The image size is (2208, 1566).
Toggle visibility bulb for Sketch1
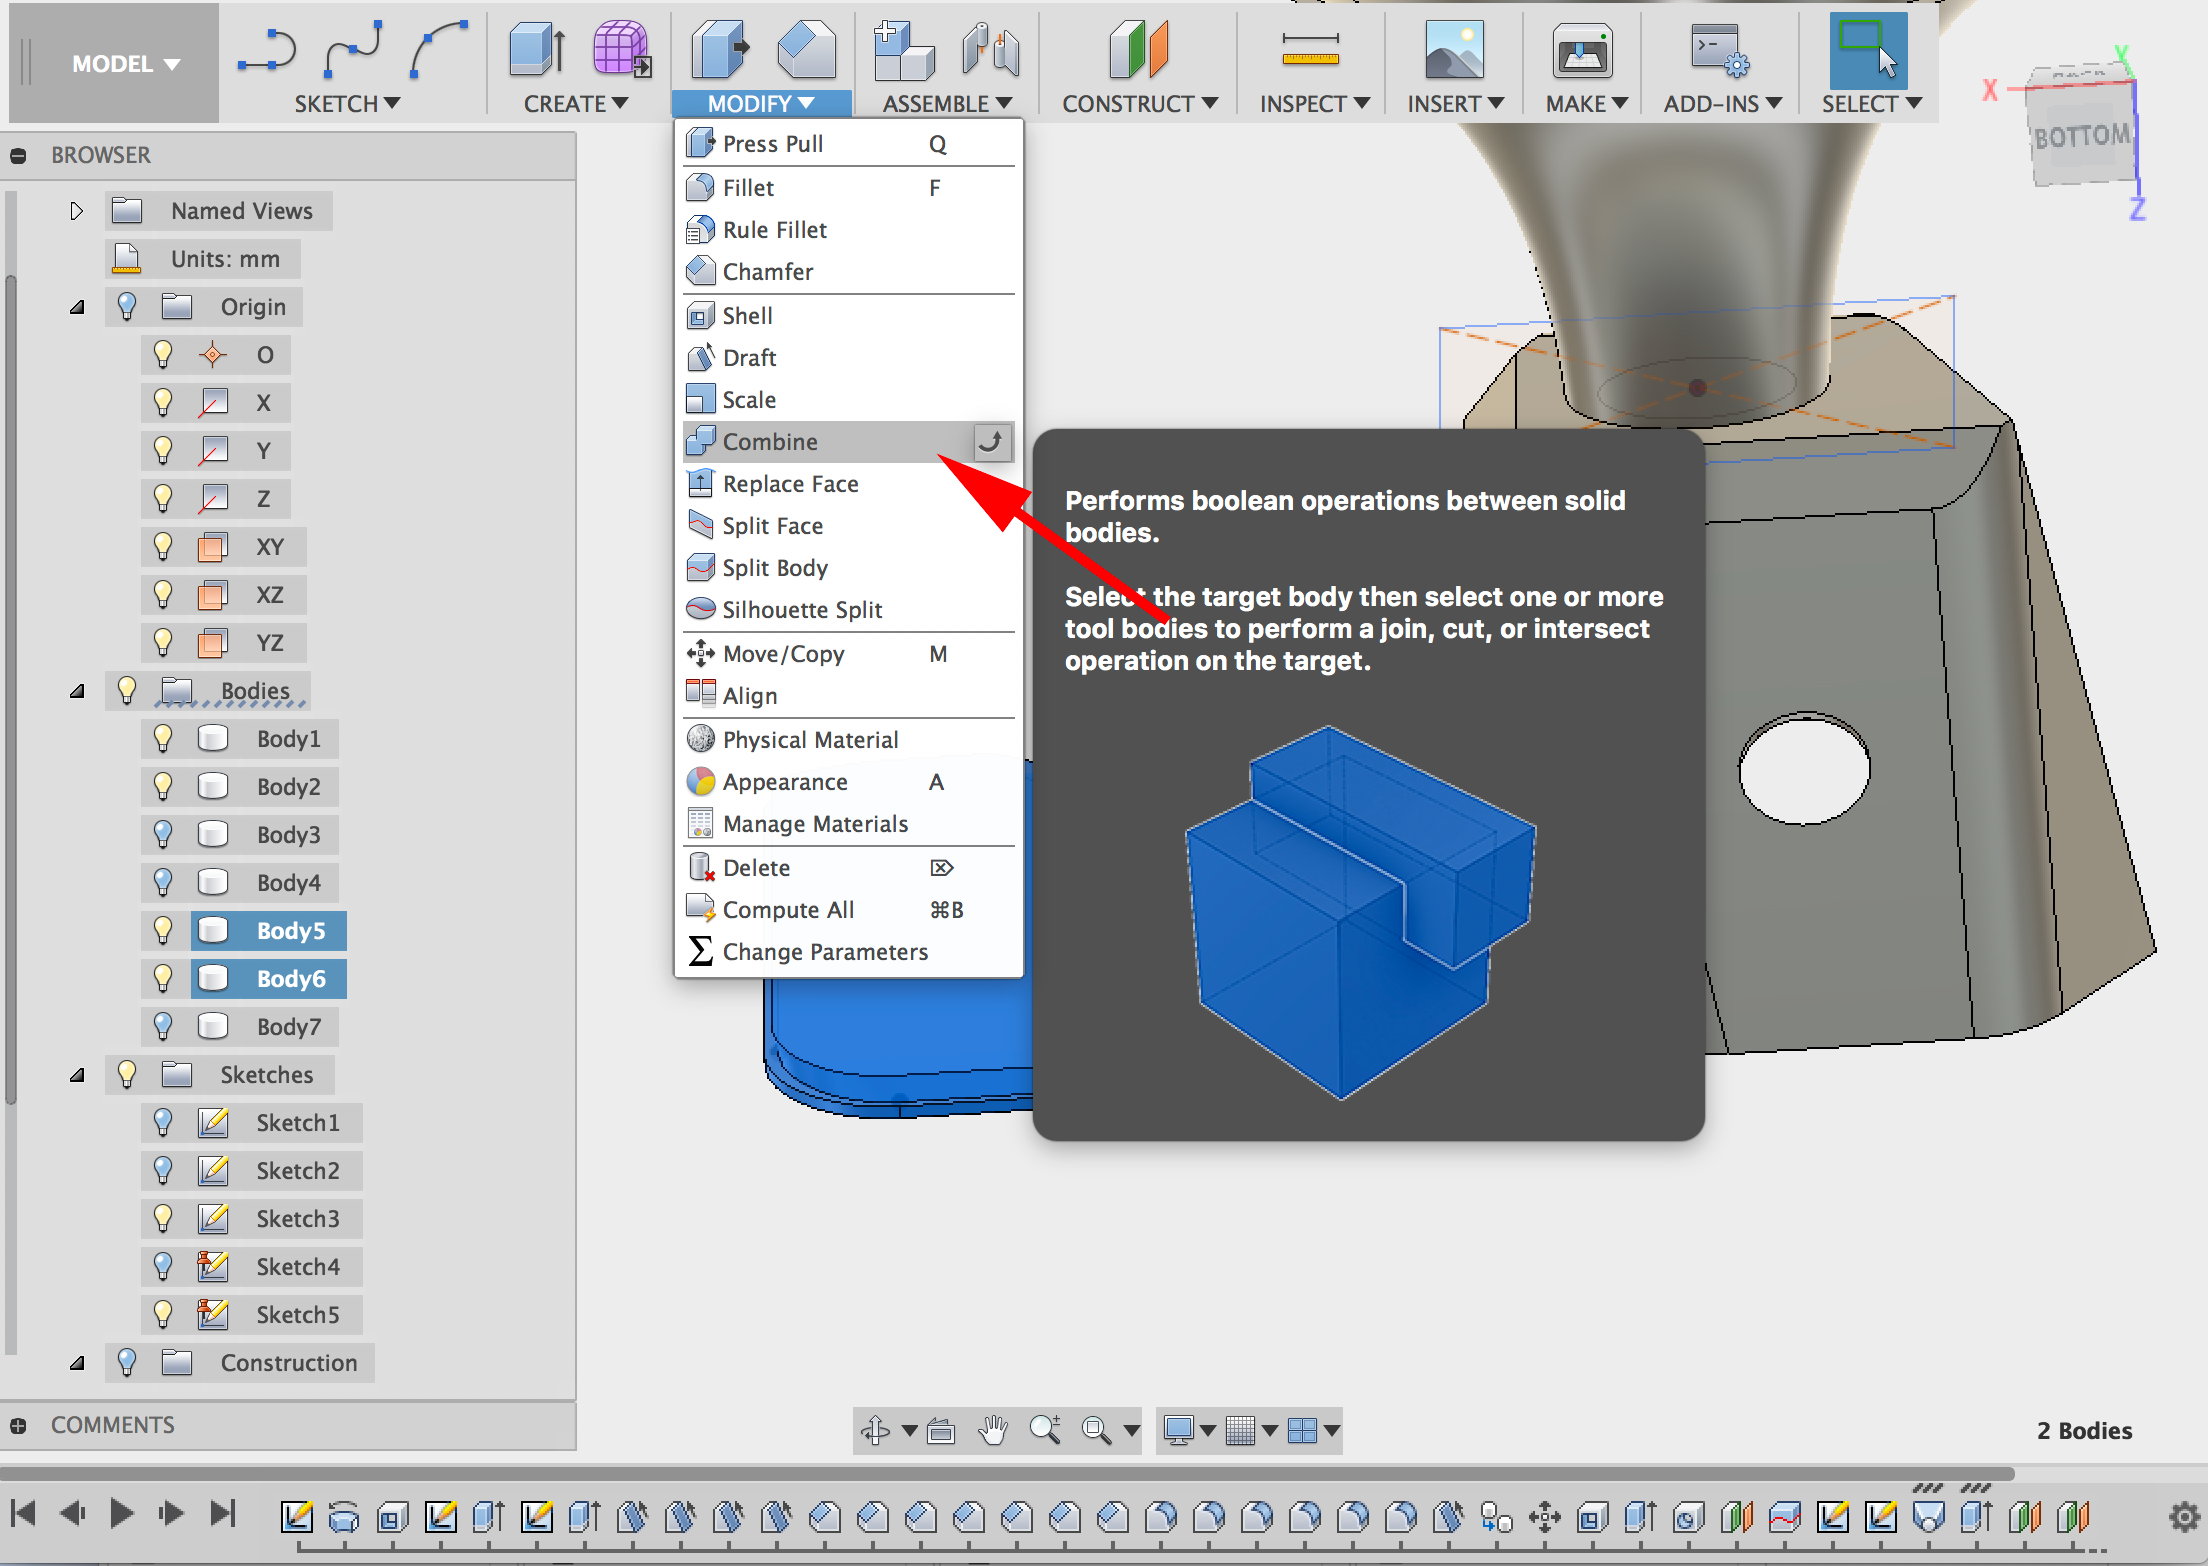click(x=163, y=1123)
